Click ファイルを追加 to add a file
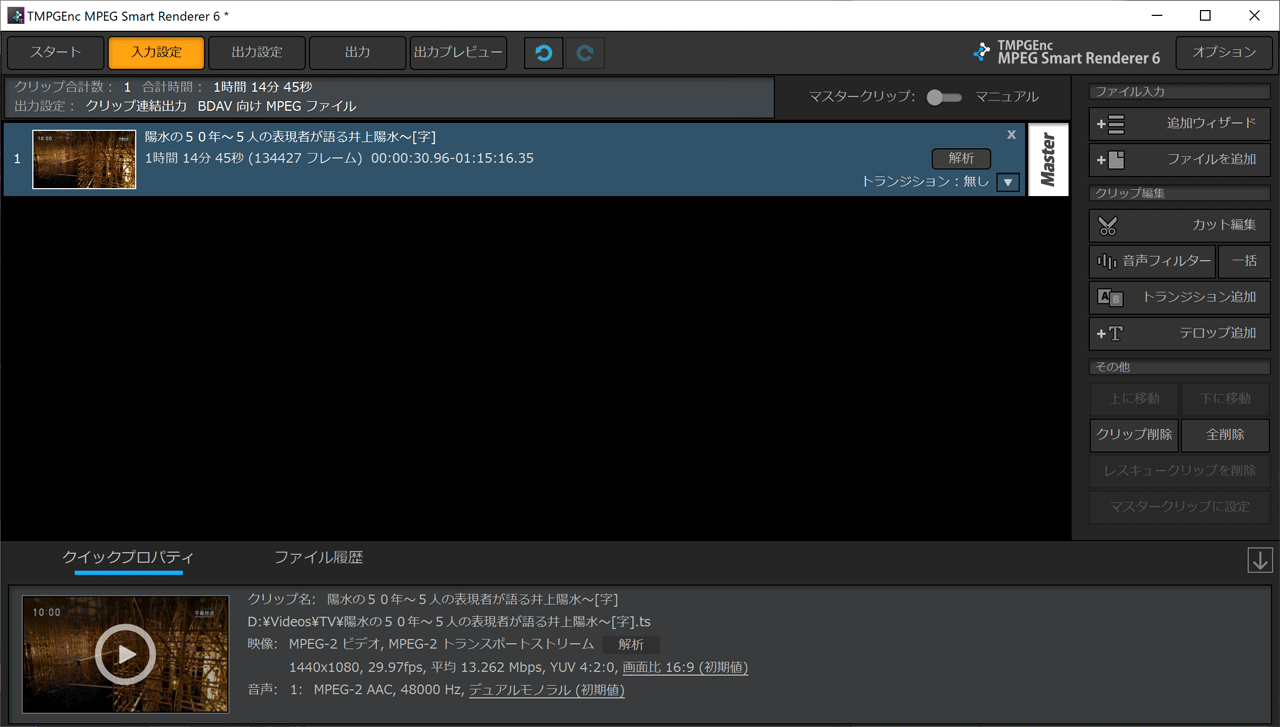The width and height of the screenshot is (1280, 727). click(x=1179, y=159)
